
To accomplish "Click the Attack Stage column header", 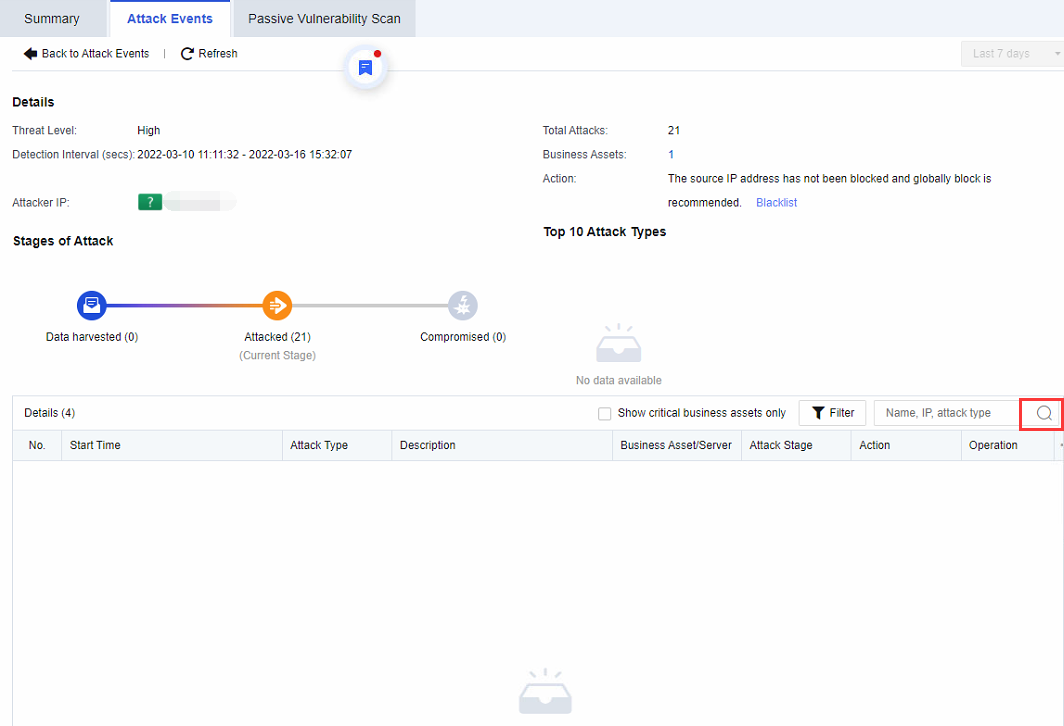I will pos(781,445).
